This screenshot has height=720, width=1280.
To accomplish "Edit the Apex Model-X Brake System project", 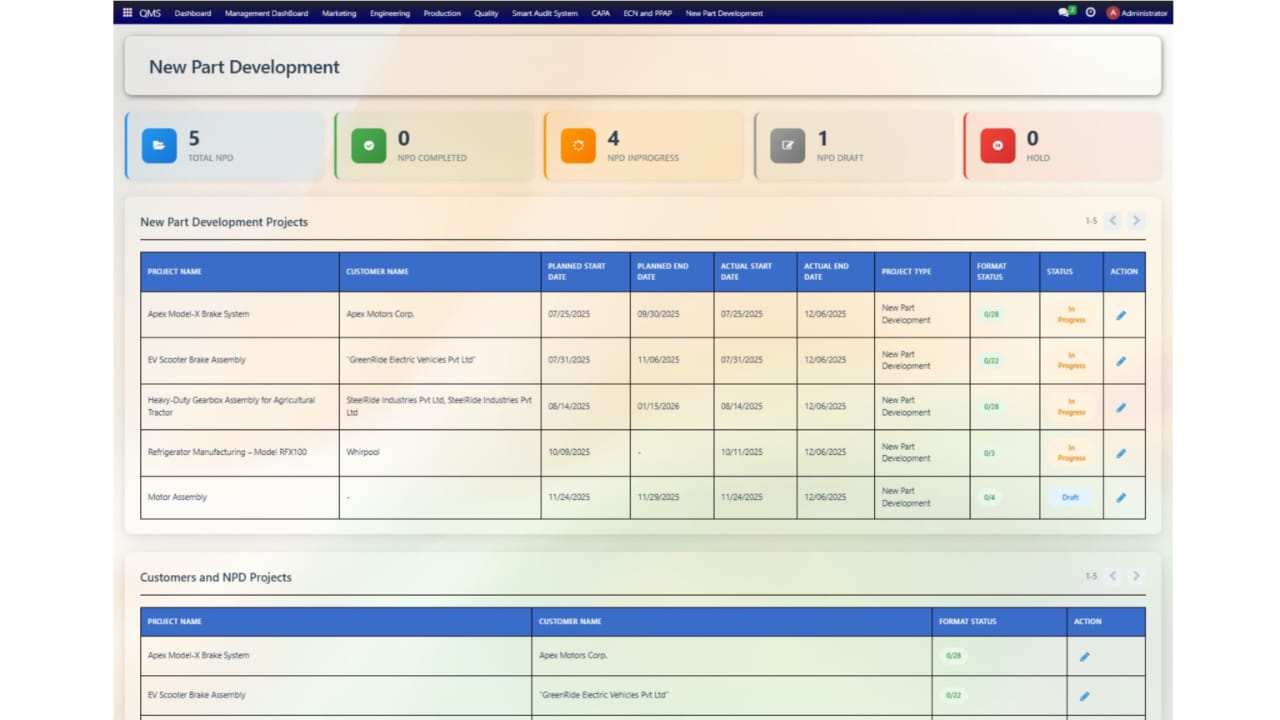I will coord(1121,315).
